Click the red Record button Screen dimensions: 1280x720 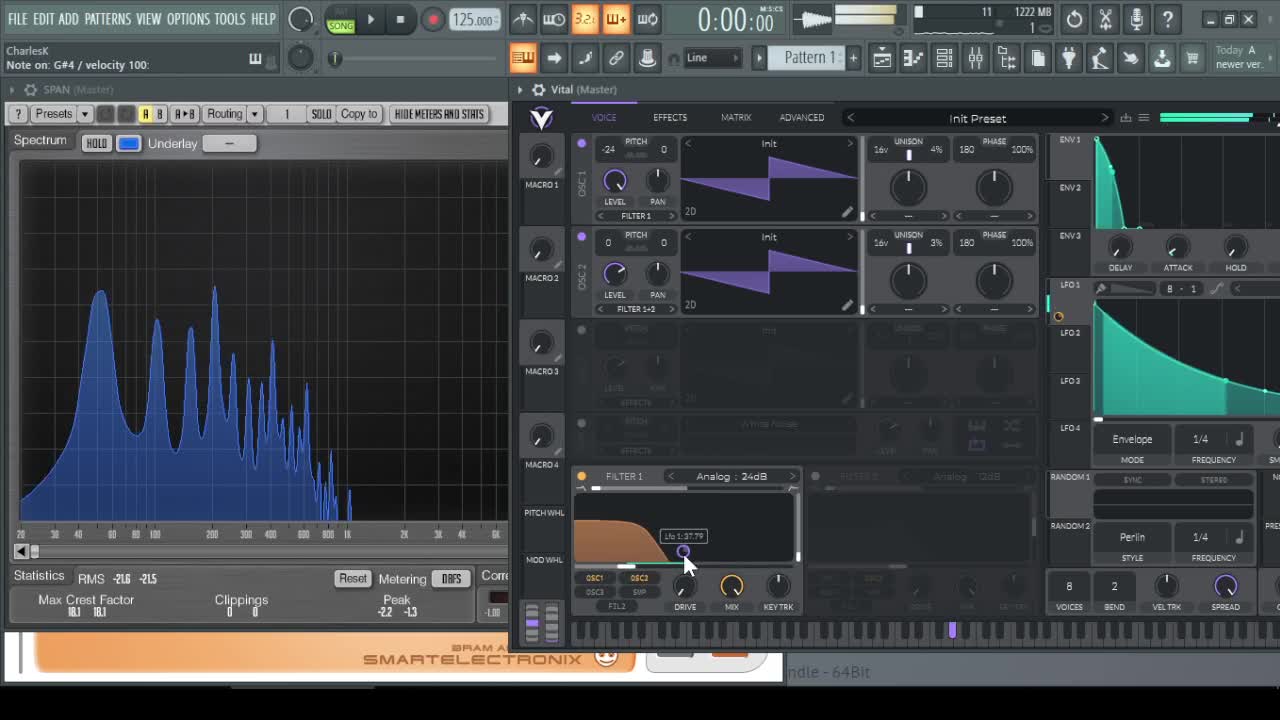[x=433, y=19]
